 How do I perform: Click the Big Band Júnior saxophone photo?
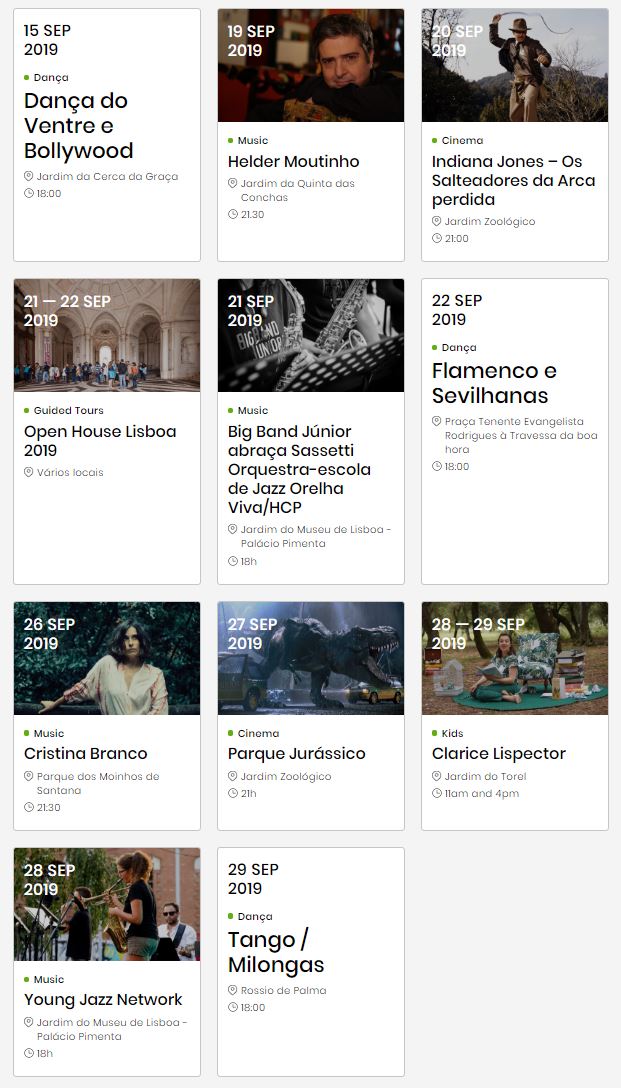[x=311, y=335]
